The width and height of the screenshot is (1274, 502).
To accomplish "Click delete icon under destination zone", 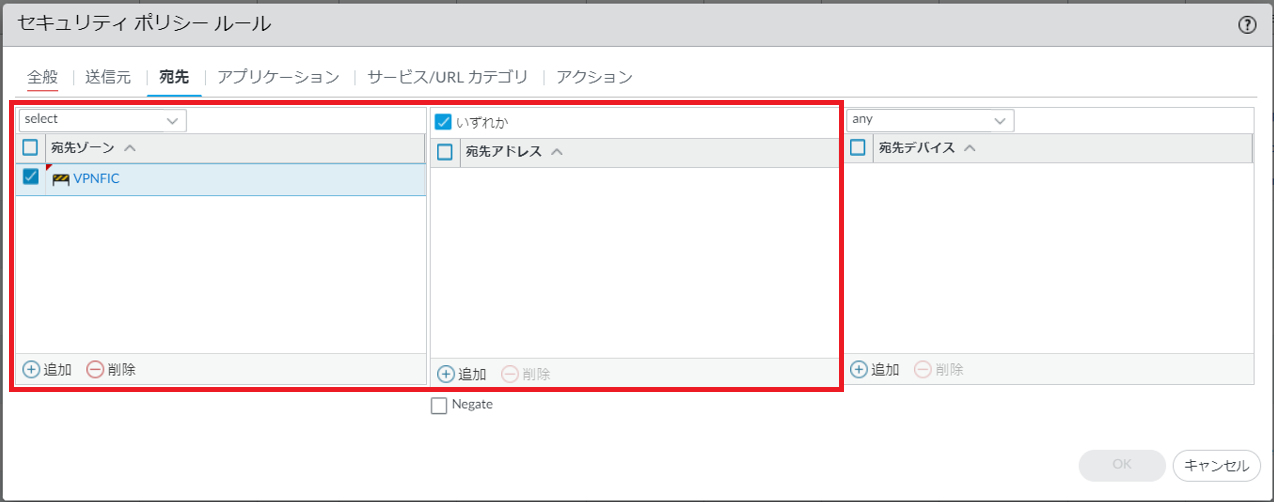I will coord(95,369).
